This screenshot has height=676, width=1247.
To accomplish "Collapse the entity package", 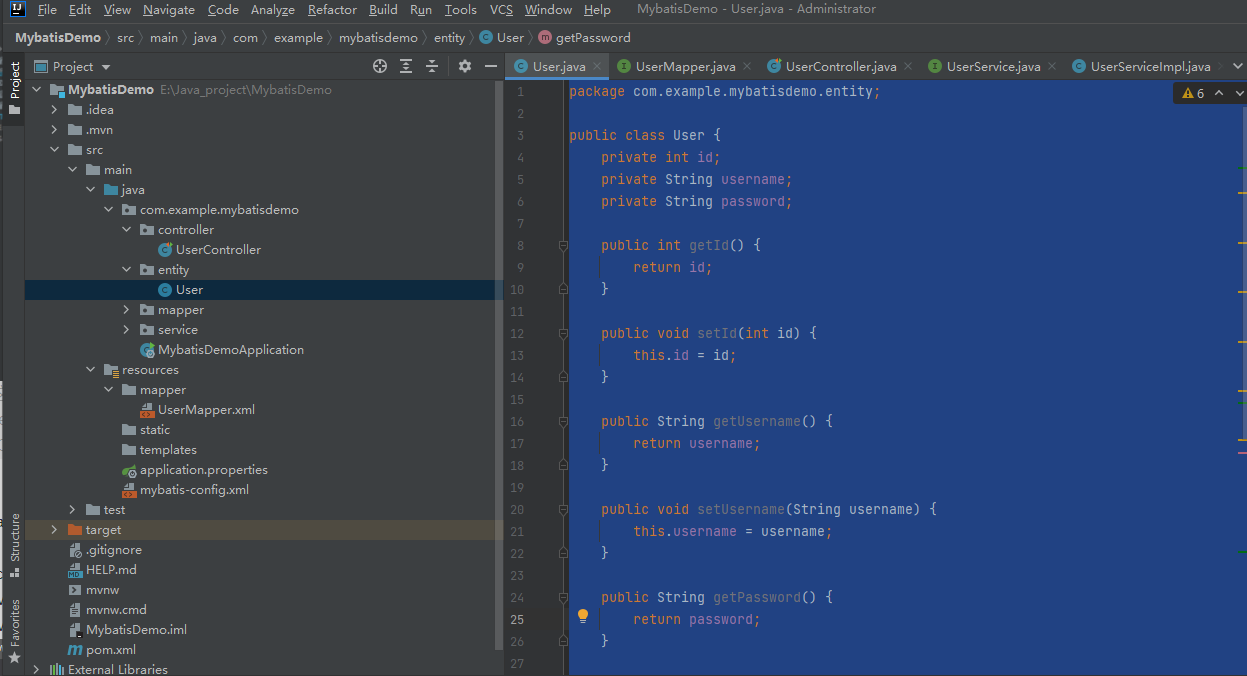I will 125,269.
